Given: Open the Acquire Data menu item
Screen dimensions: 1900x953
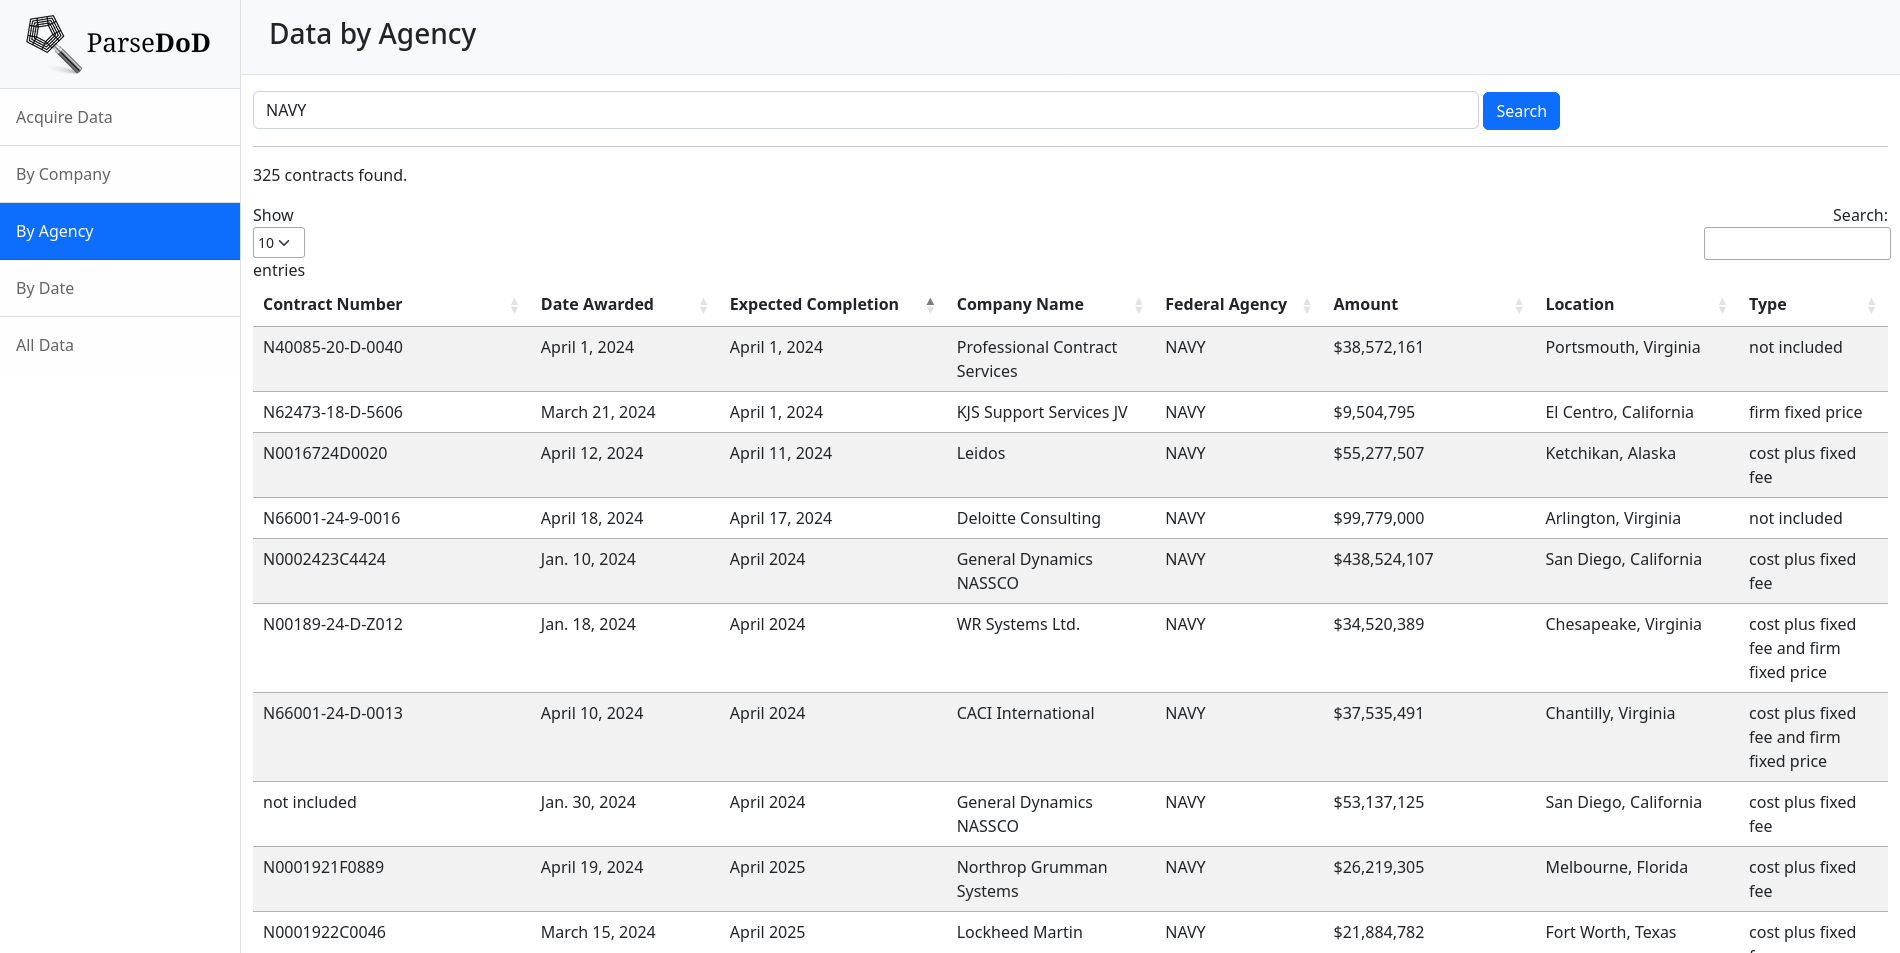Looking at the screenshot, I should 64,117.
